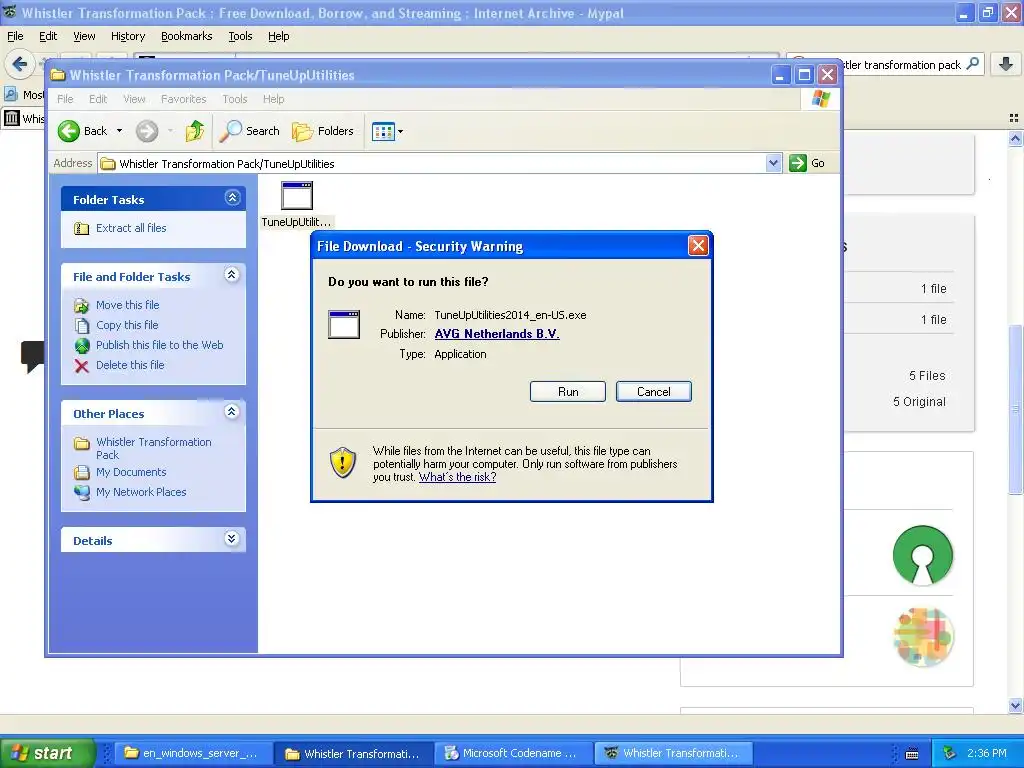
Task: Click the Windows start button
Action: pos(47,753)
